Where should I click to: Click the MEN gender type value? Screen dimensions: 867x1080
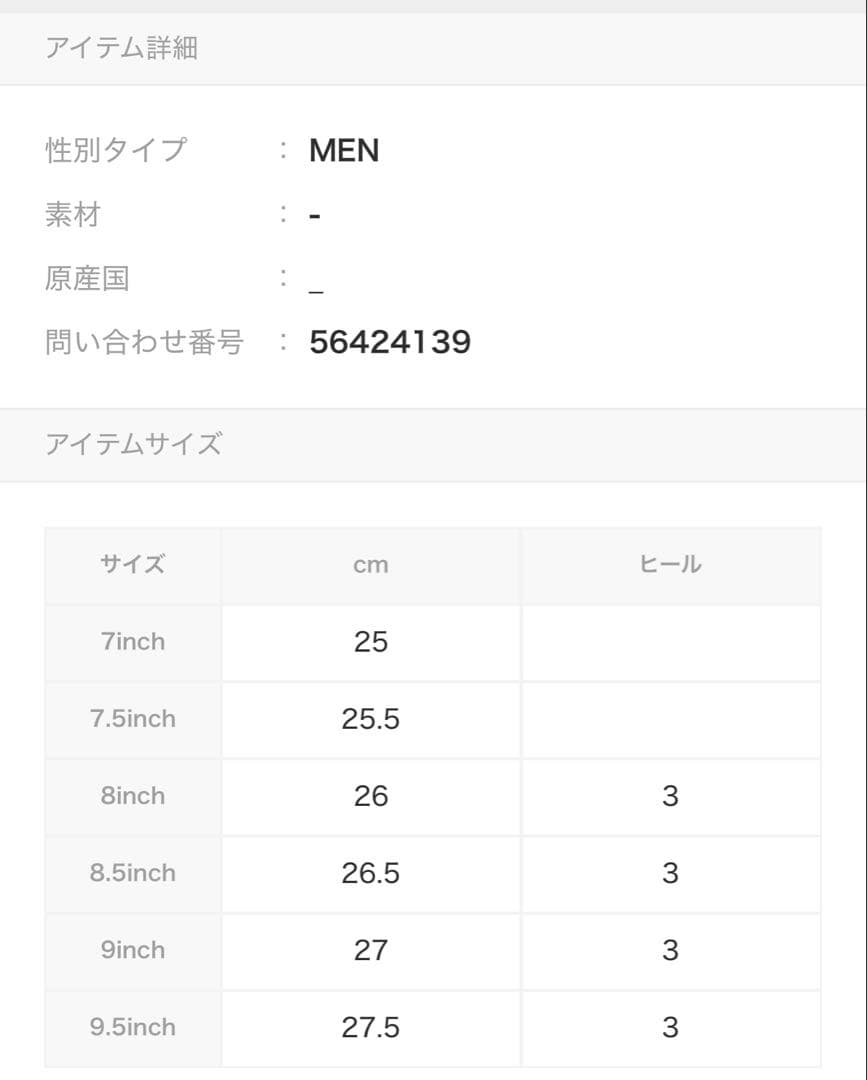click(x=344, y=151)
